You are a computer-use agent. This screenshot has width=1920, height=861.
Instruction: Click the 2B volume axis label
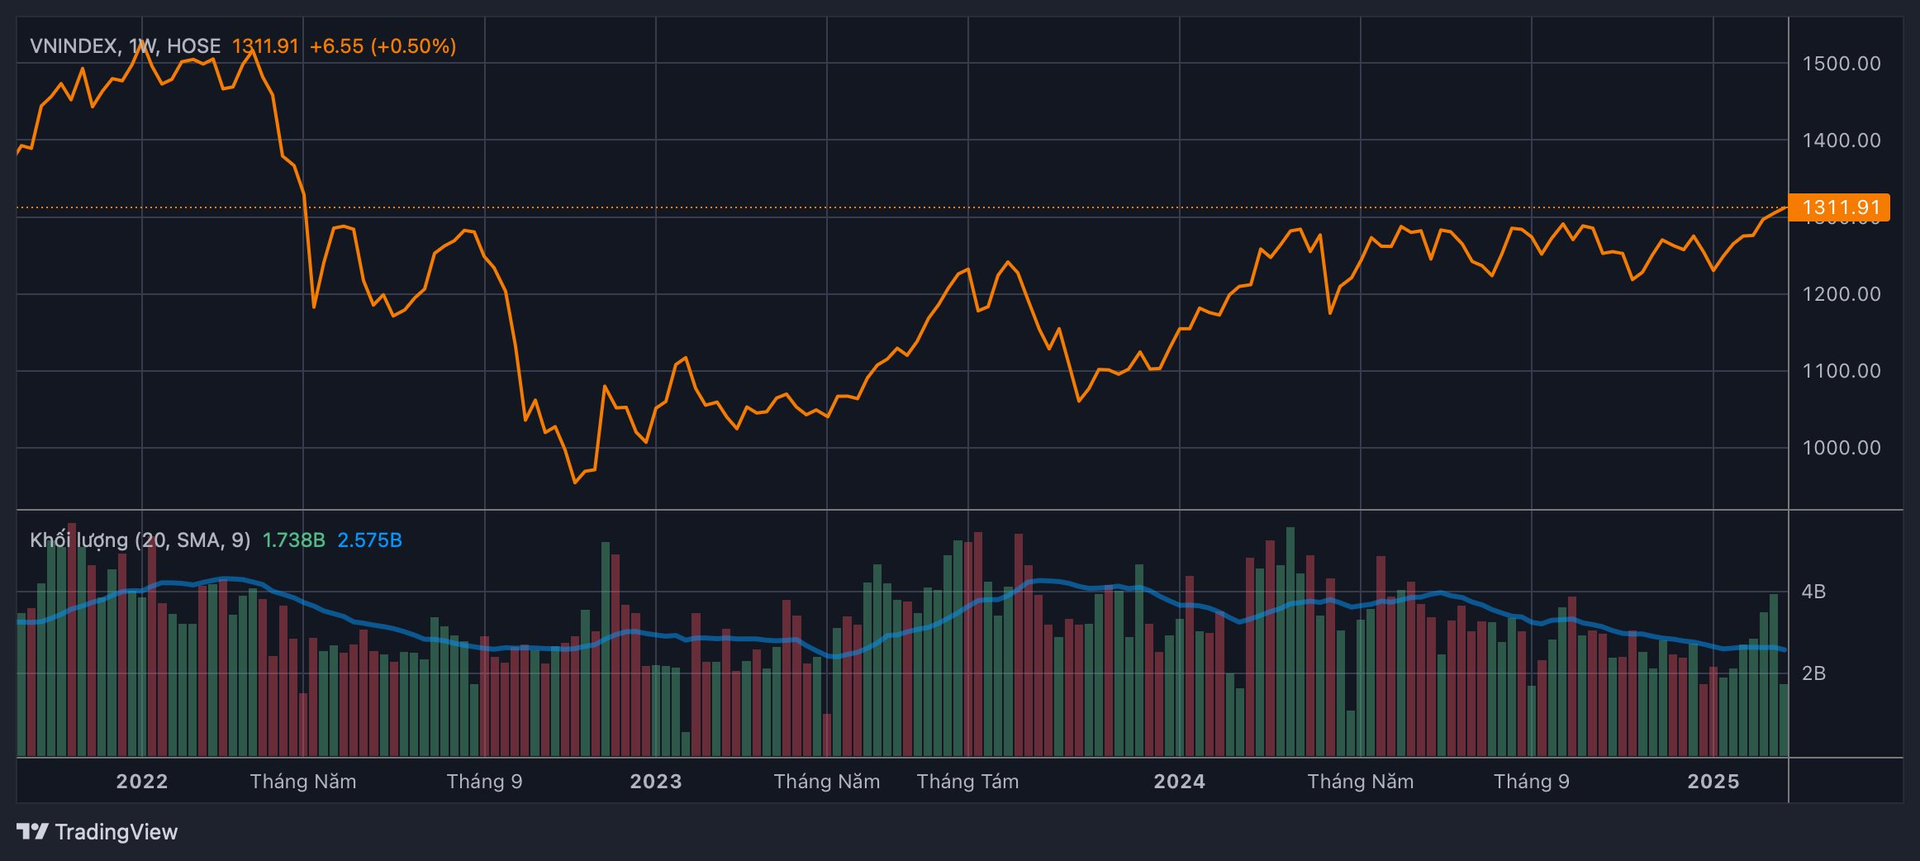tap(1814, 673)
